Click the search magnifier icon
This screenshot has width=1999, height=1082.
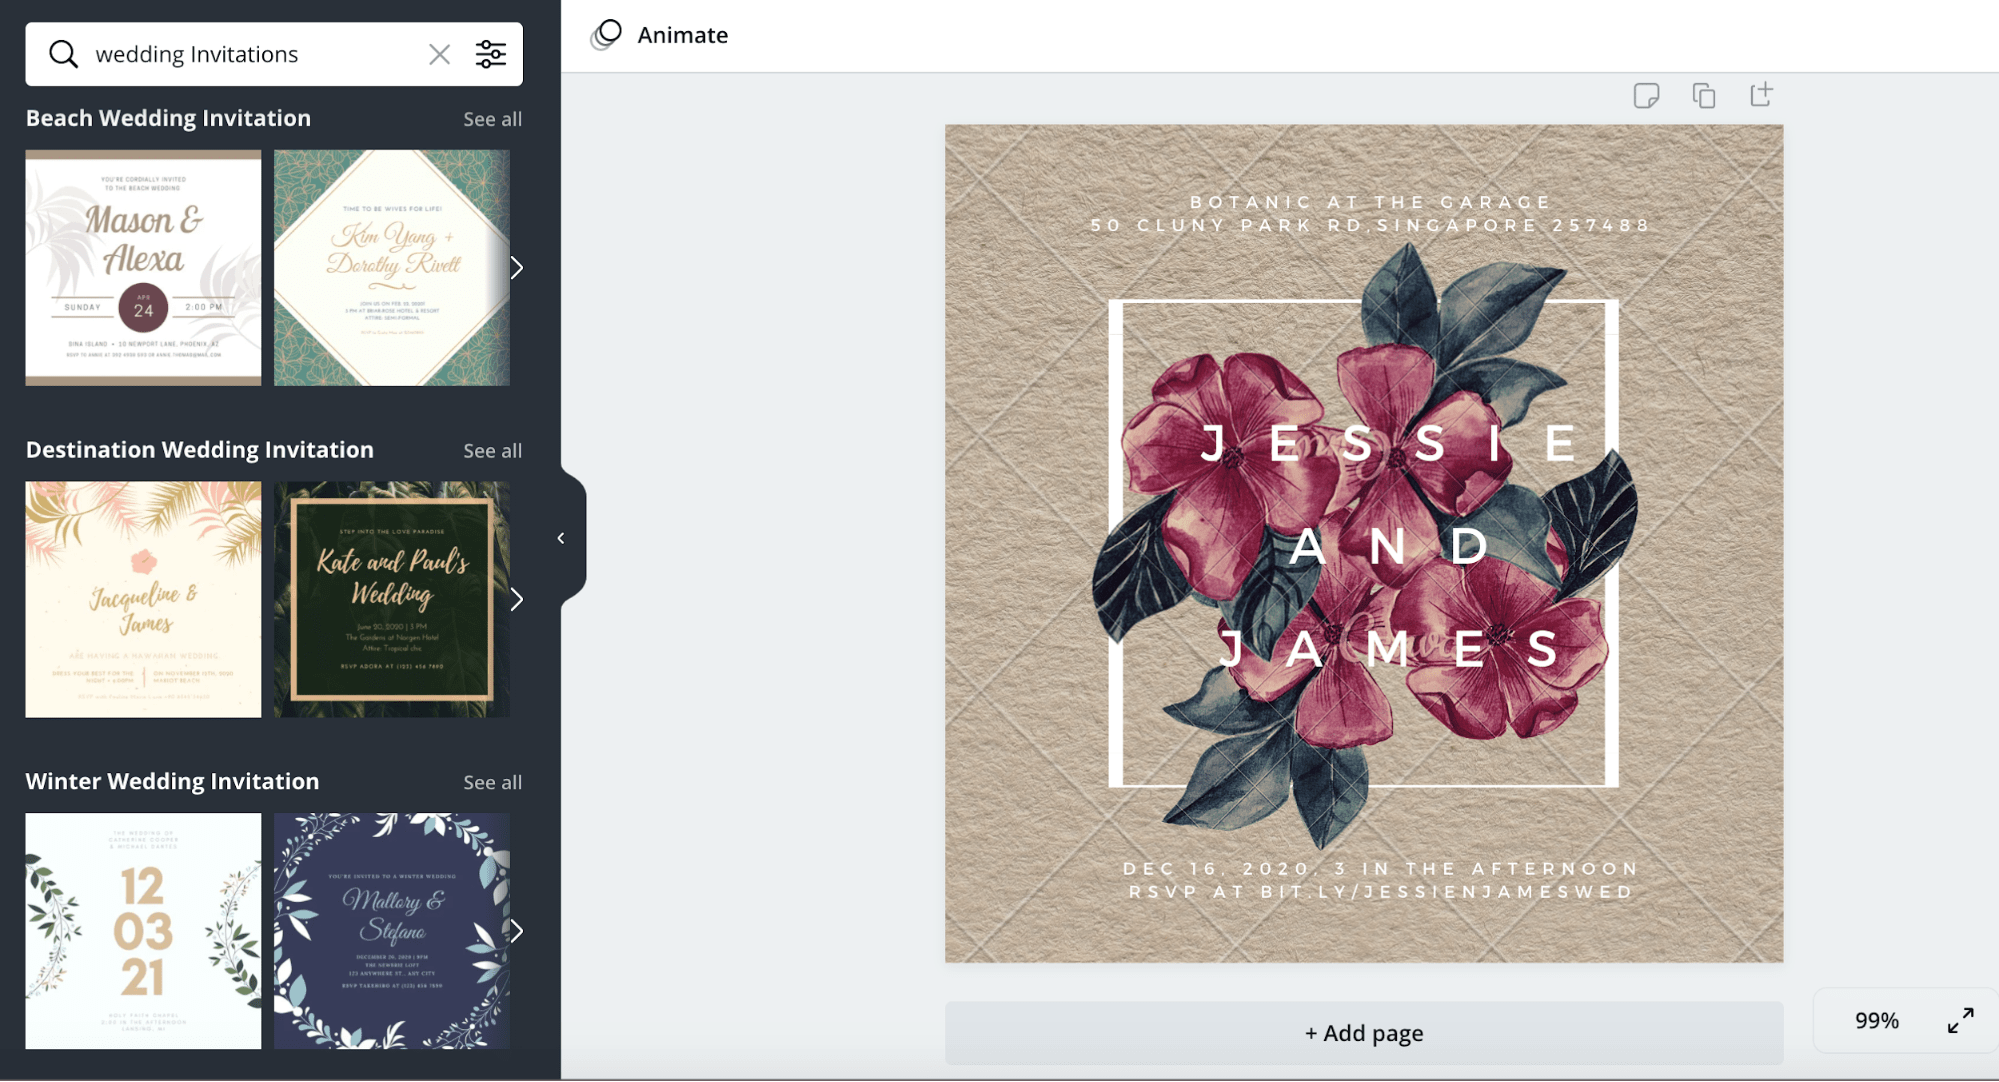click(63, 54)
